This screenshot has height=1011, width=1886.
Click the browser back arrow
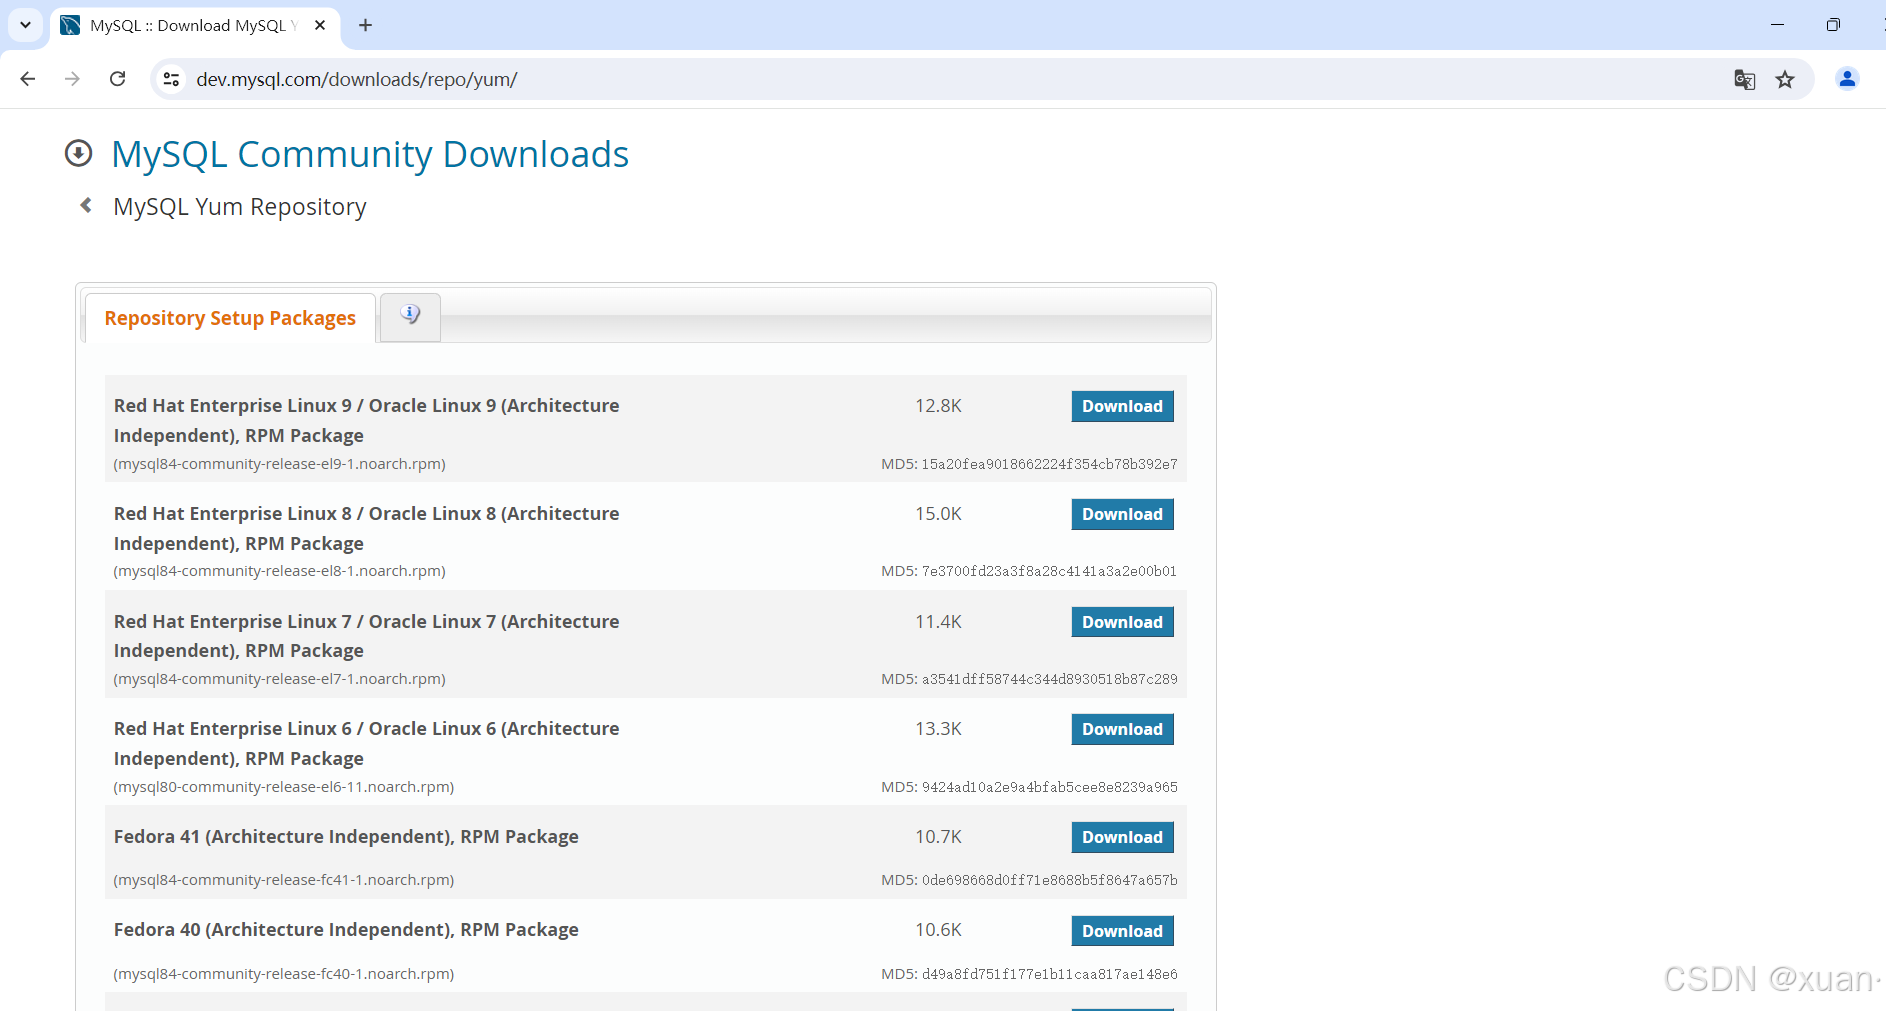(x=28, y=79)
